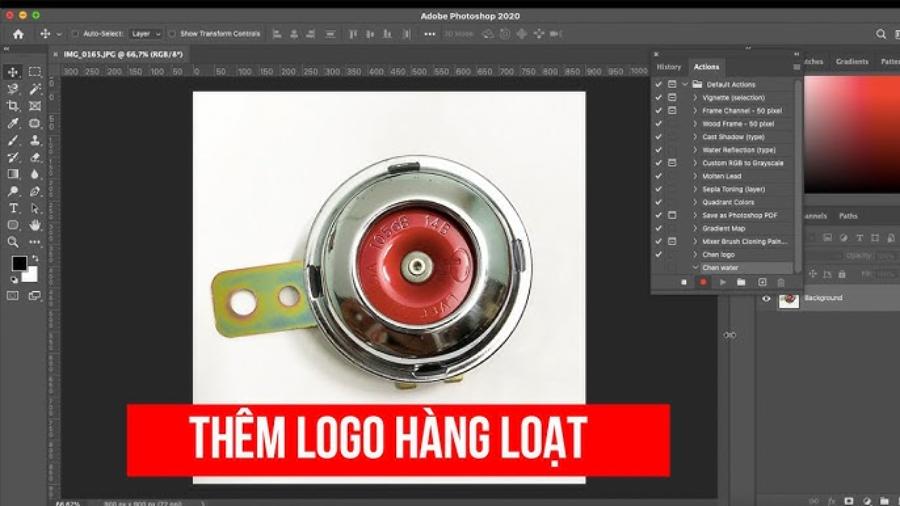Screen dimensions: 900x506
Task: Select the Background layer thumbnail
Action: [789, 298]
